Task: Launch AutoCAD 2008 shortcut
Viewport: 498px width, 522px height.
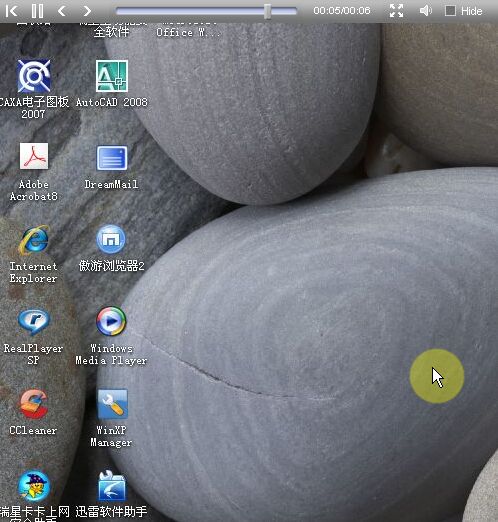Action: click(112, 76)
